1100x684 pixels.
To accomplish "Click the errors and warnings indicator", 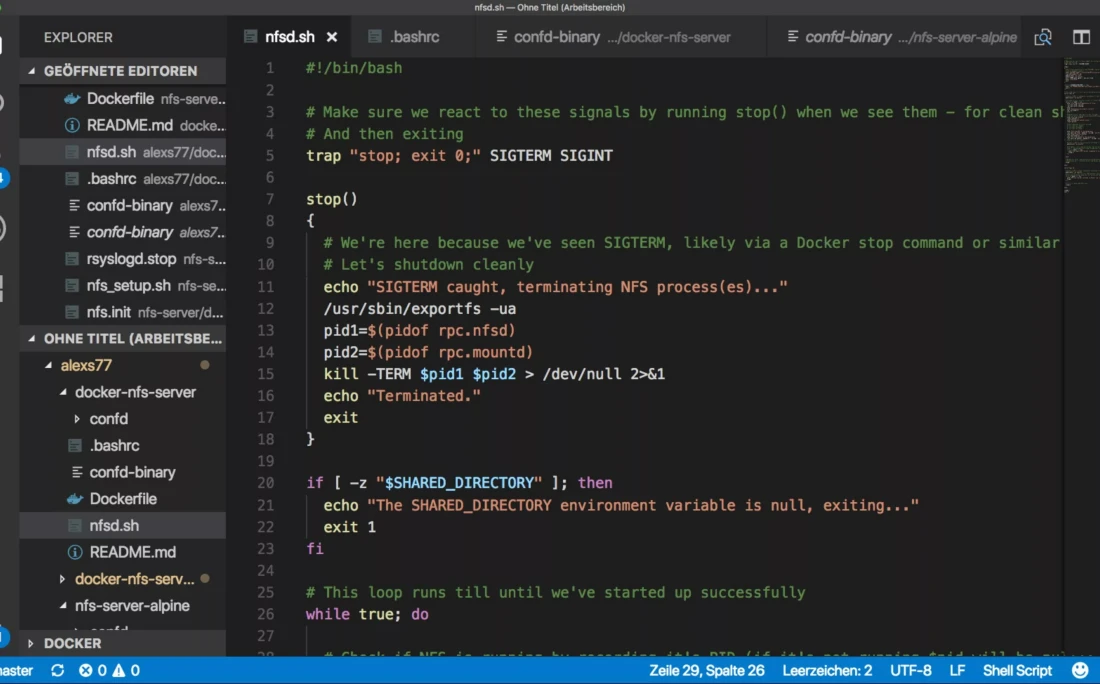I will tap(109, 670).
